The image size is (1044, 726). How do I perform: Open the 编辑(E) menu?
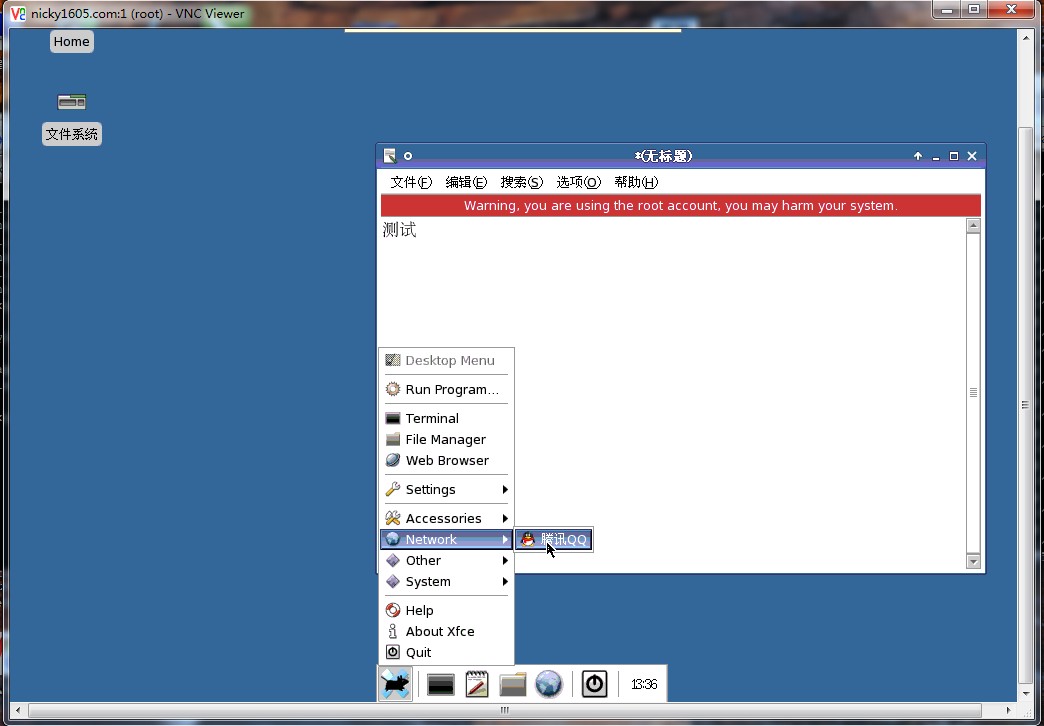coord(466,182)
